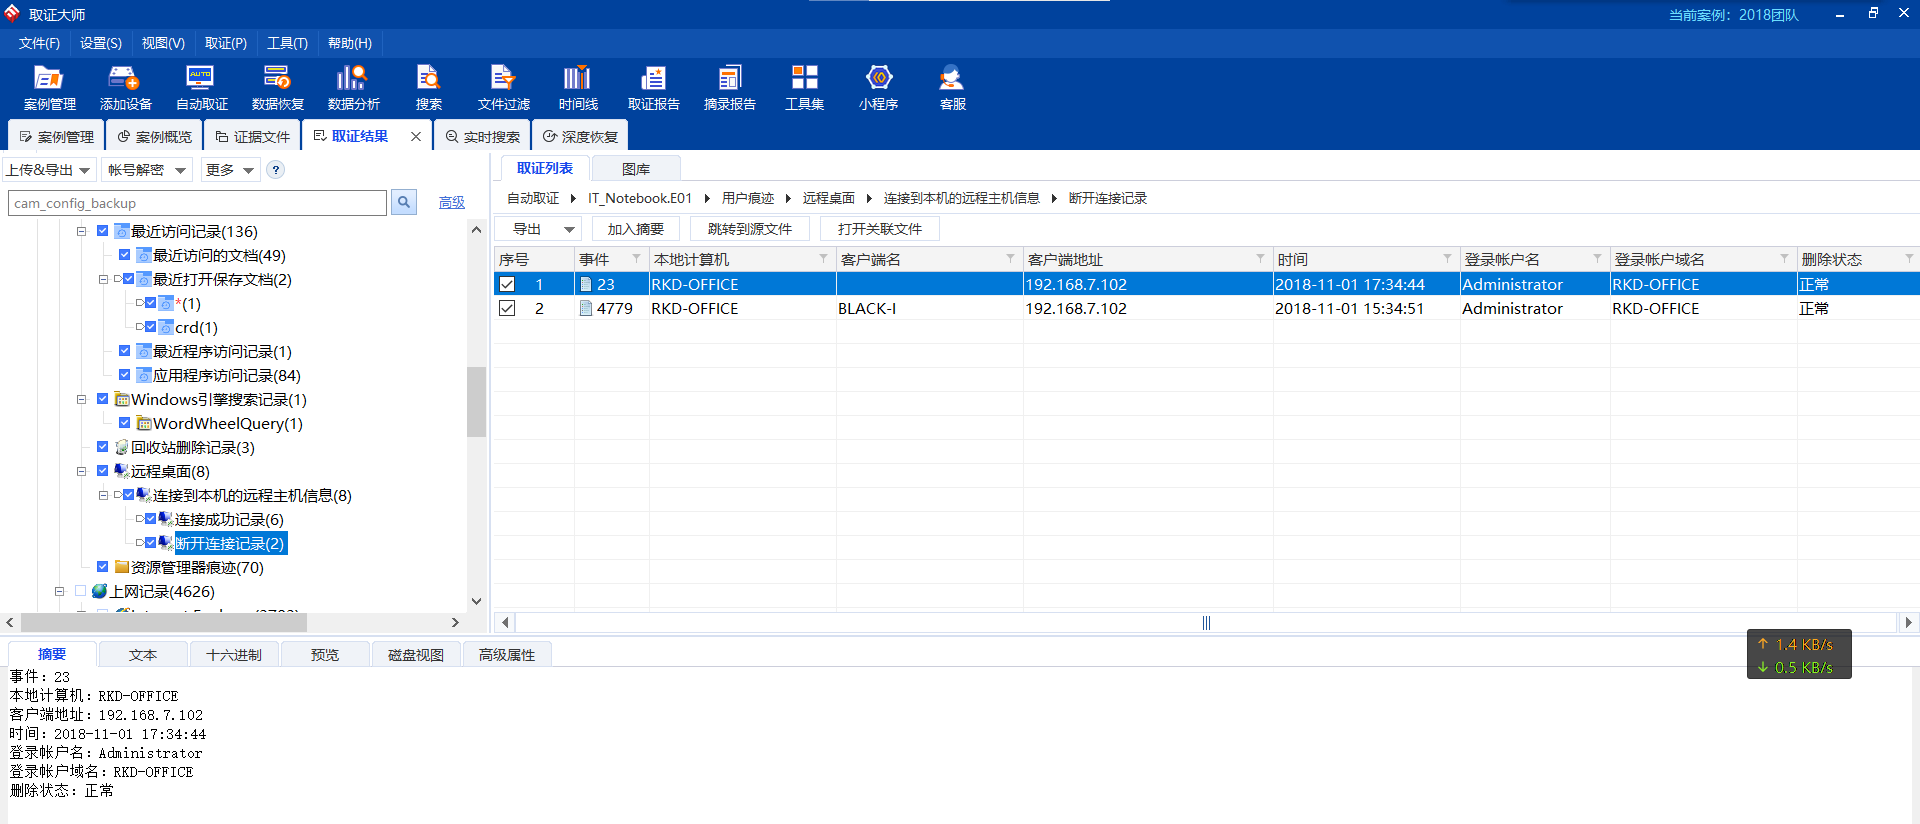Open the 文件过滤 tool
This screenshot has width=1920, height=824.
click(503, 88)
